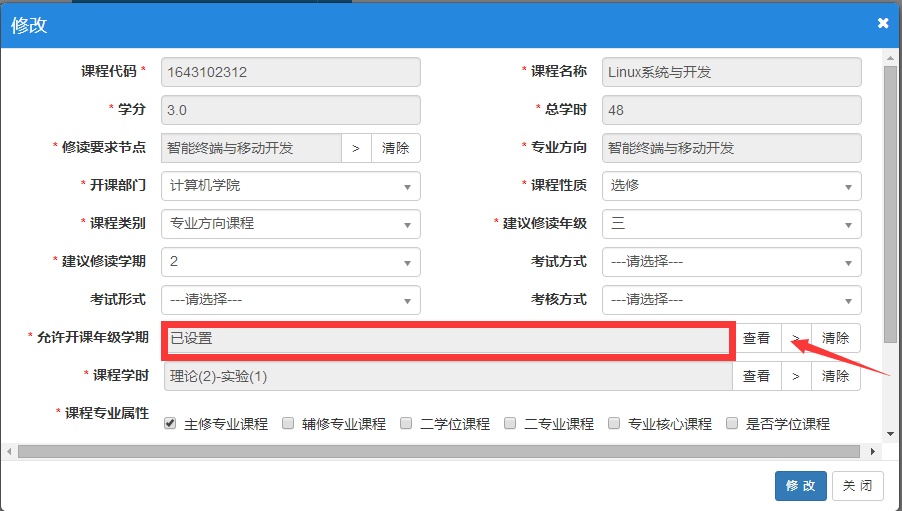Toggle the 主修专业课程 checkbox
The height and width of the screenshot is (511, 902).
(x=170, y=423)
